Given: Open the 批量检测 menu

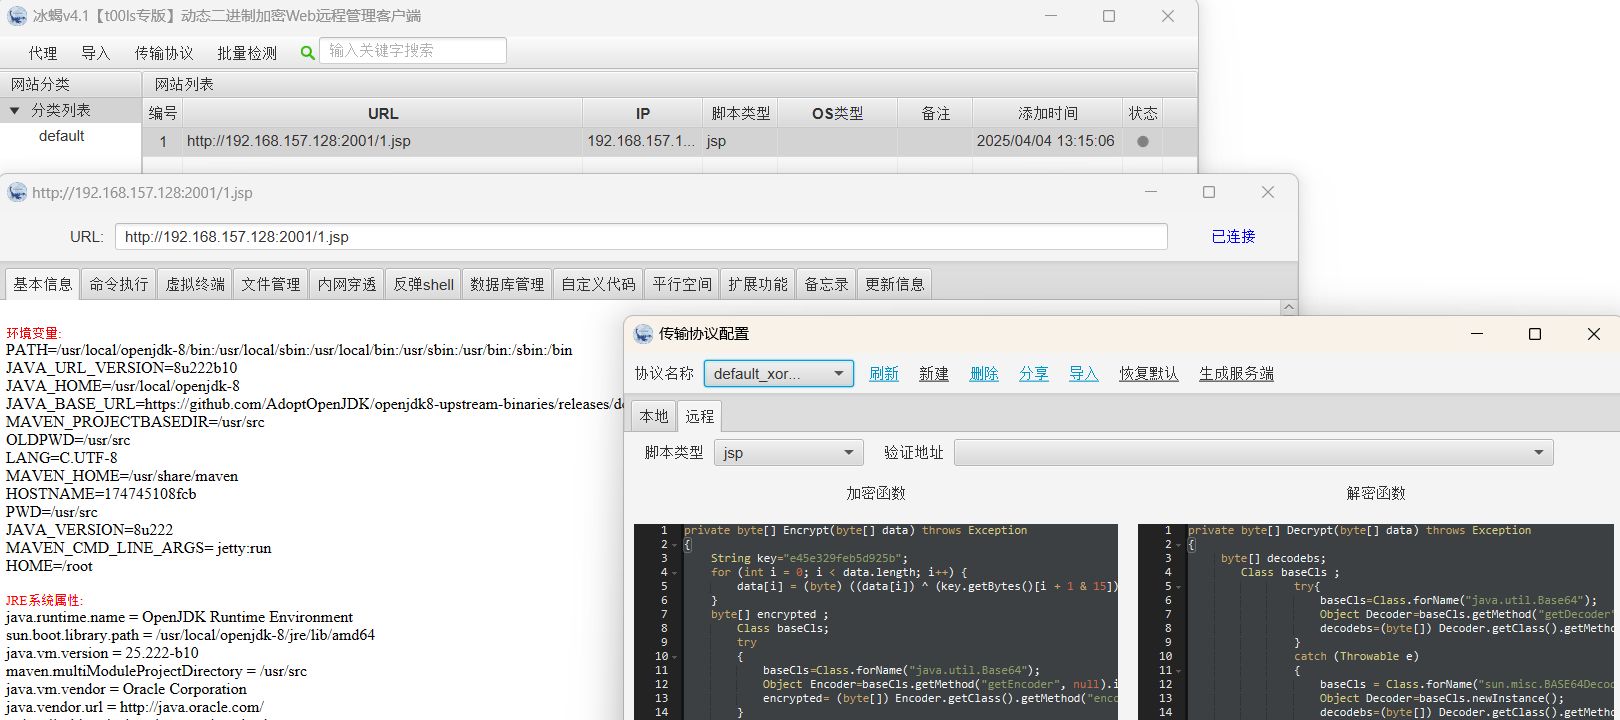Looking at the screenshot, I should pyautogui.click(x=247, y=53).
